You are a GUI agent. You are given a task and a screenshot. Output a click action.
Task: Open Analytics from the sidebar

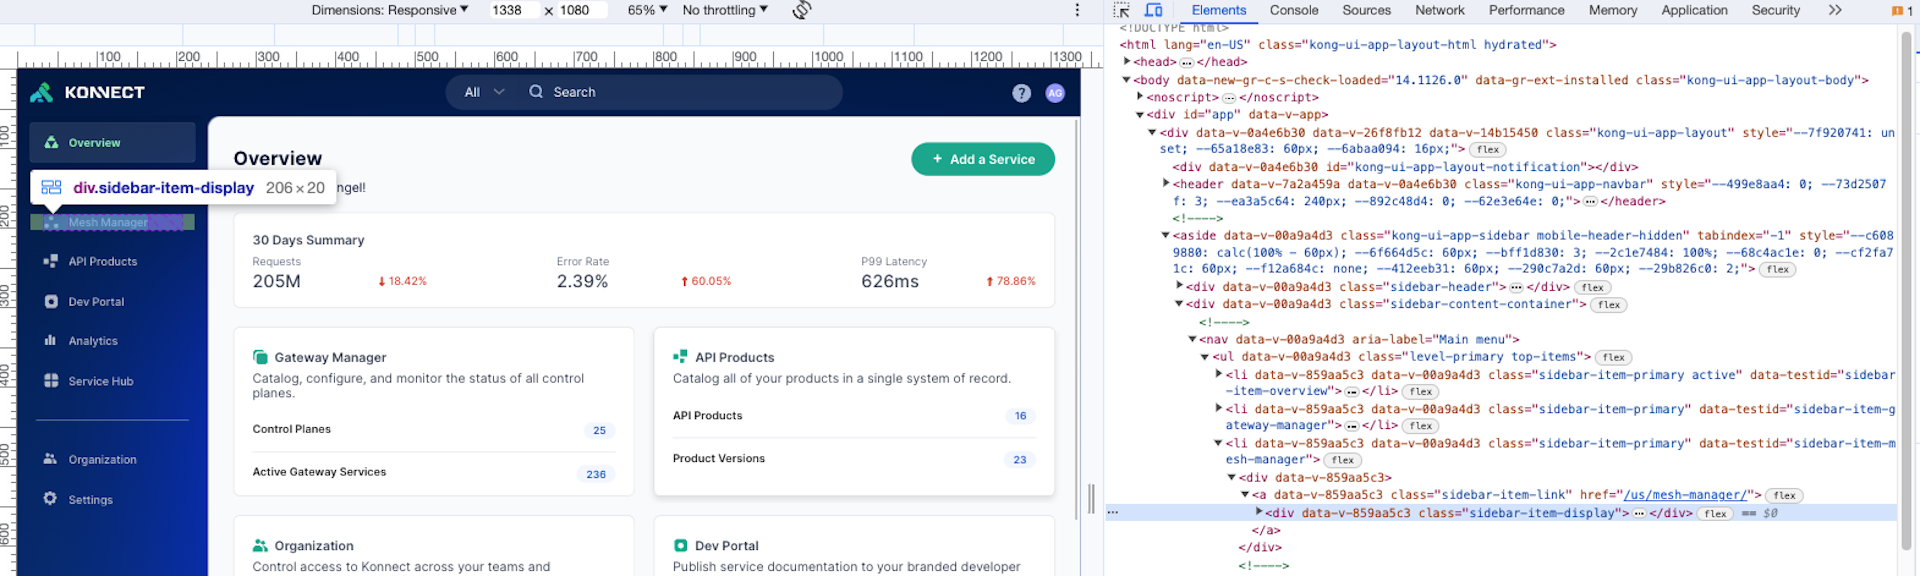coord(92,341)
